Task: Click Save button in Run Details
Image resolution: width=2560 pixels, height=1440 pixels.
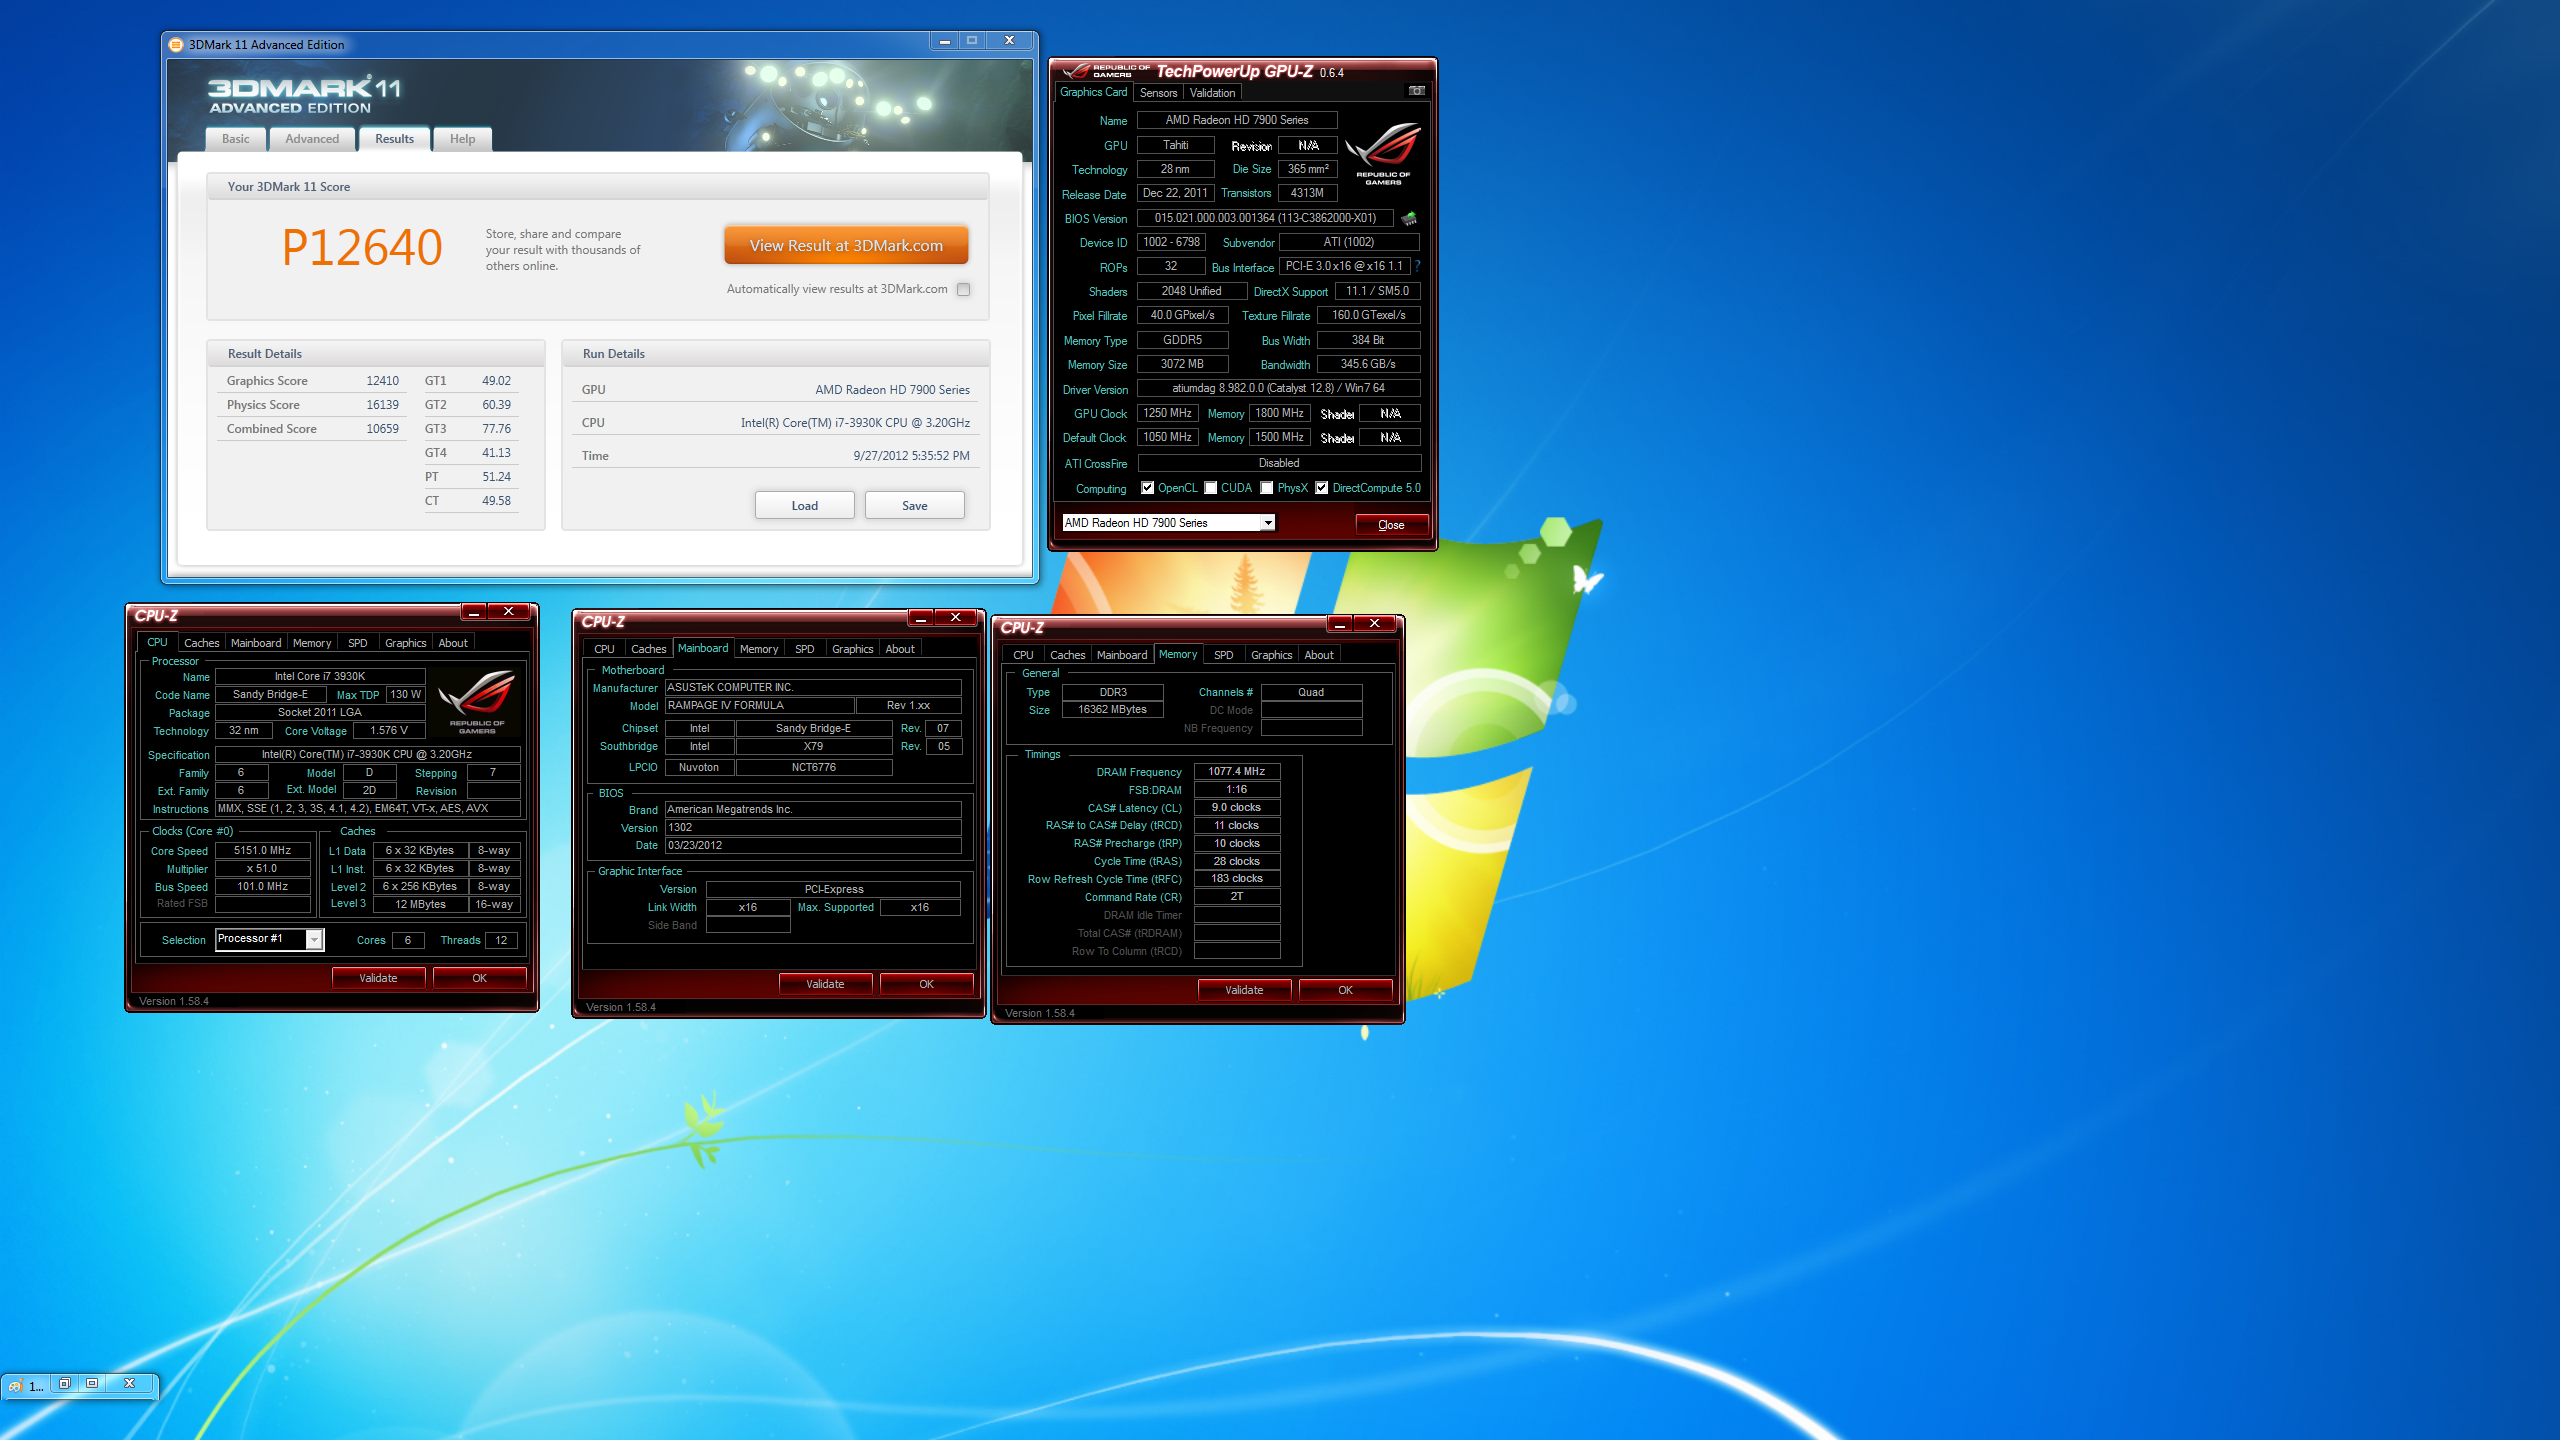Action: 914,505
